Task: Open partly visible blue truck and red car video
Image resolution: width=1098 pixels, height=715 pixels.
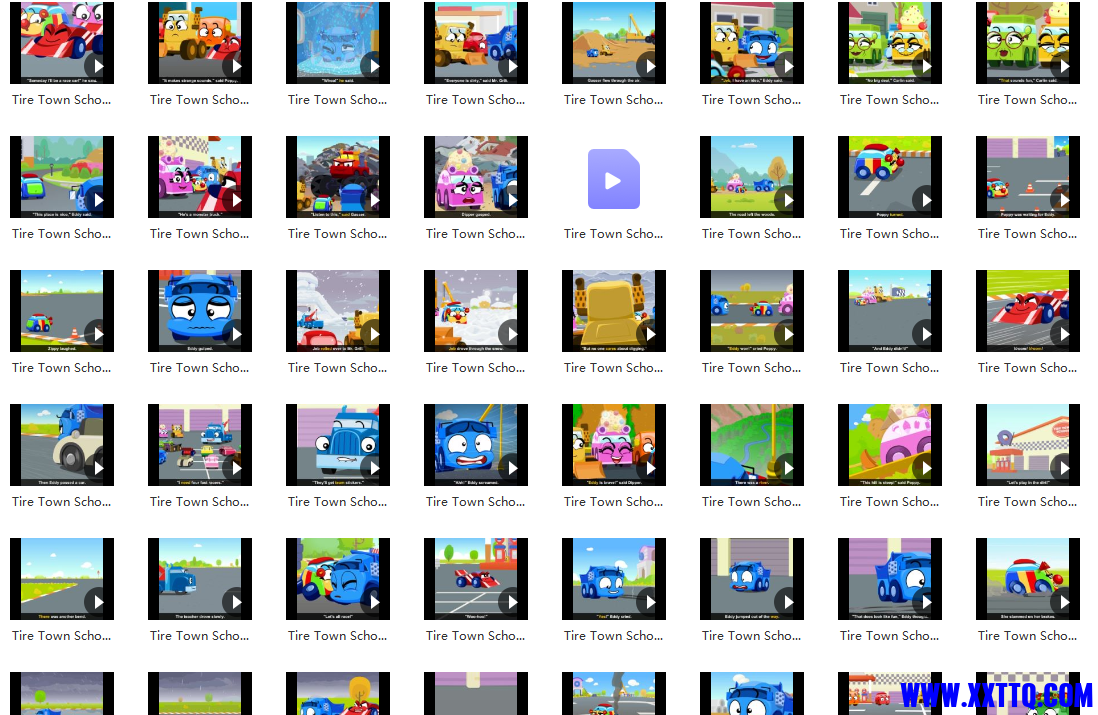Action: click(338, 693)
